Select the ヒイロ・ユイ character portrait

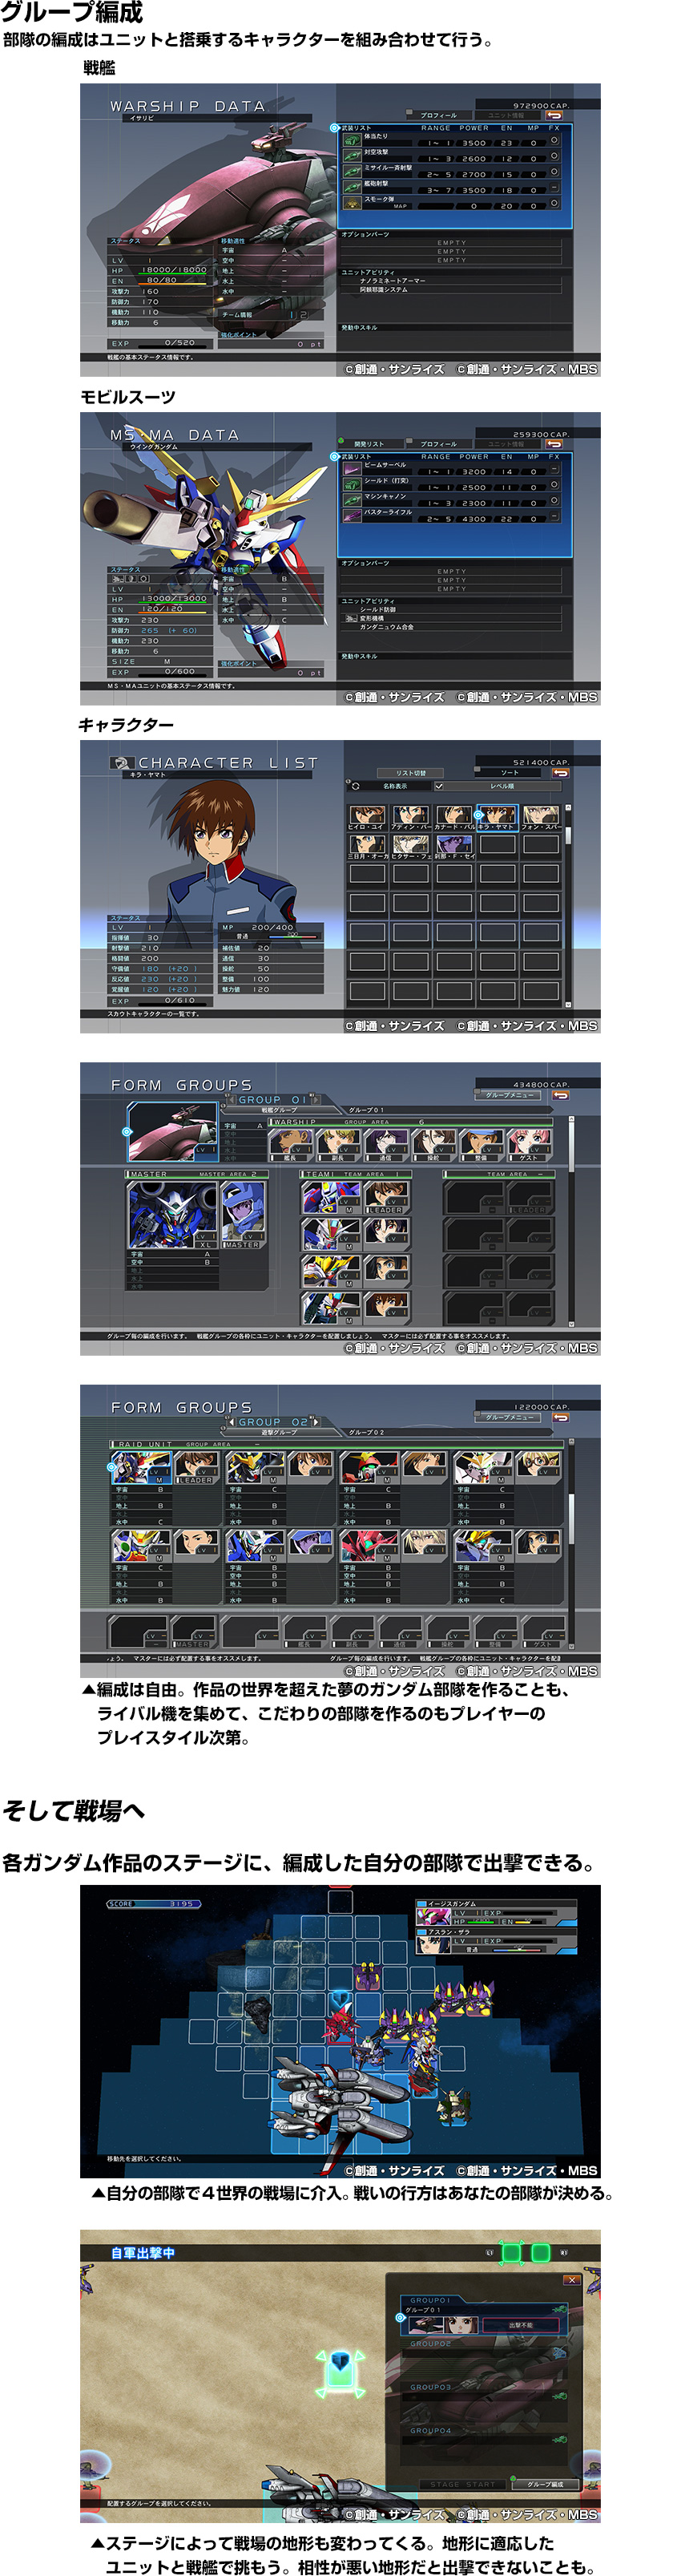pyautogui.click(x=367, y=817)
